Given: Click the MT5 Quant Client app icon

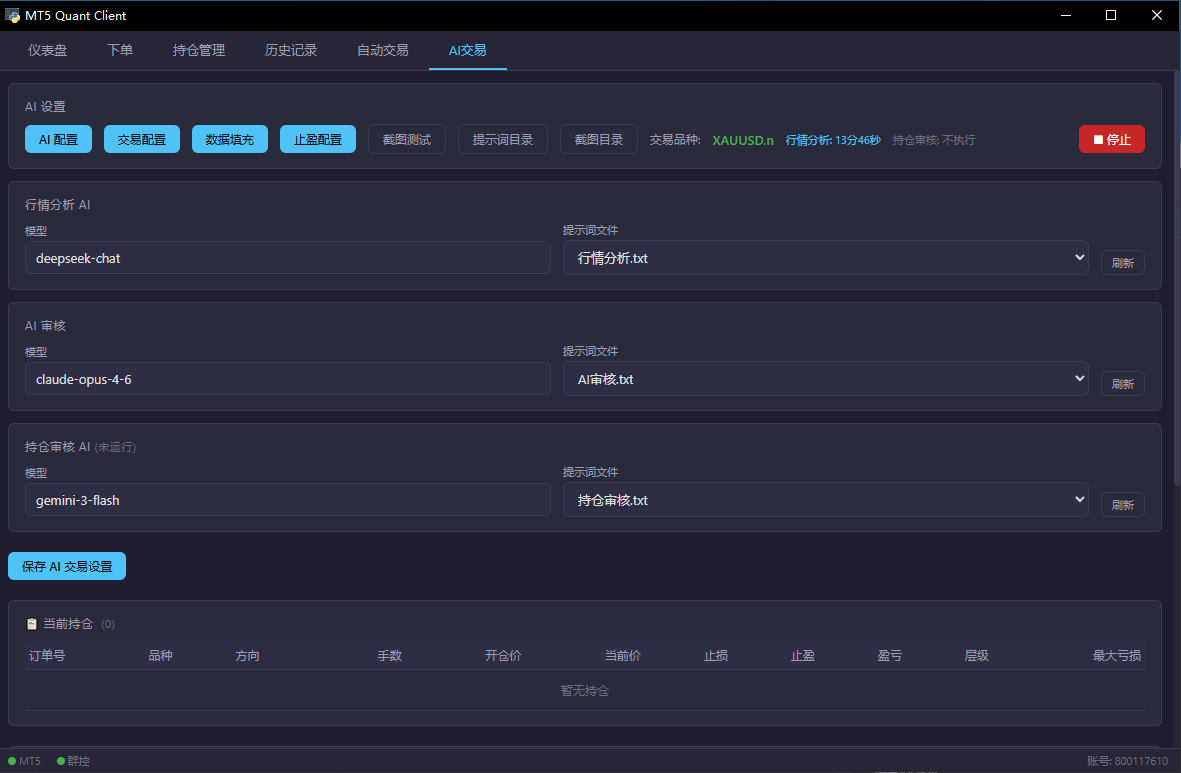Looking at the screenshot, I should coord(13,15).
